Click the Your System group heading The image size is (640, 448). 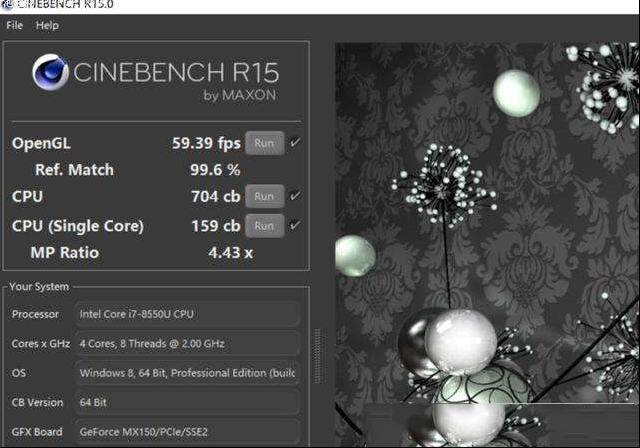tap(39, 286)
